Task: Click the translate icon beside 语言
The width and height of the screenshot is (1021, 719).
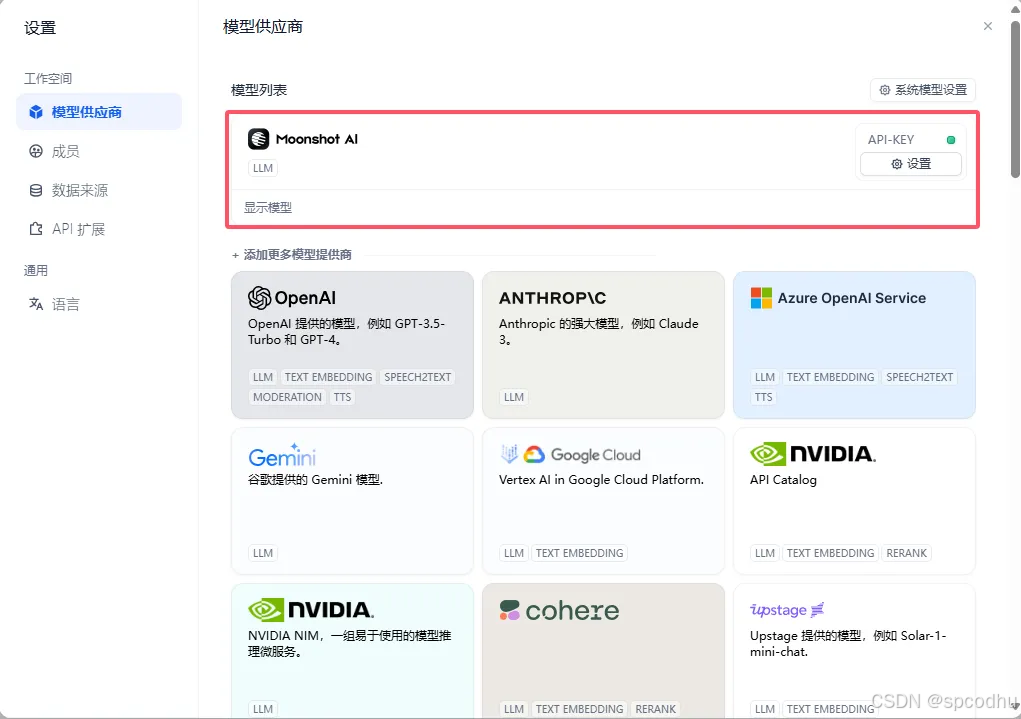Action: coord(36,304)
